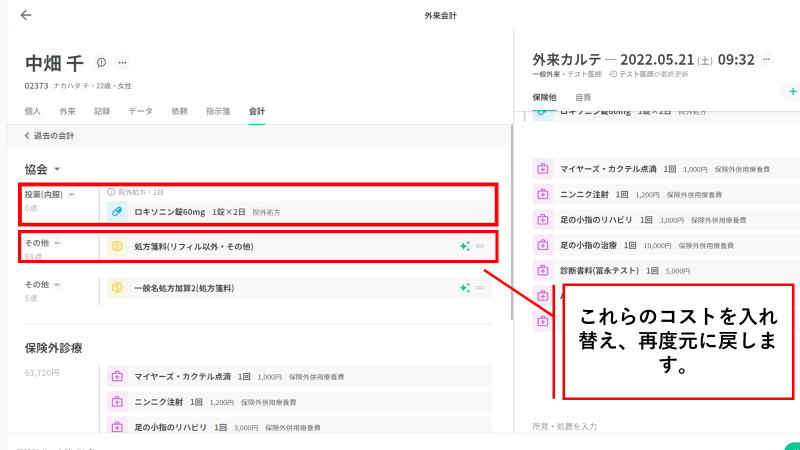
Task: Switch to the 記録 tab
Action: (102, 111)
